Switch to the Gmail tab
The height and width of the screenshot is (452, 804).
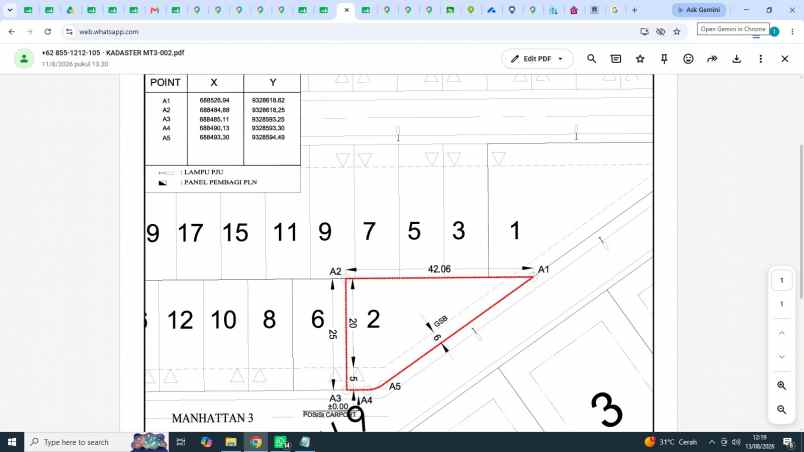[x=154, y=10]
